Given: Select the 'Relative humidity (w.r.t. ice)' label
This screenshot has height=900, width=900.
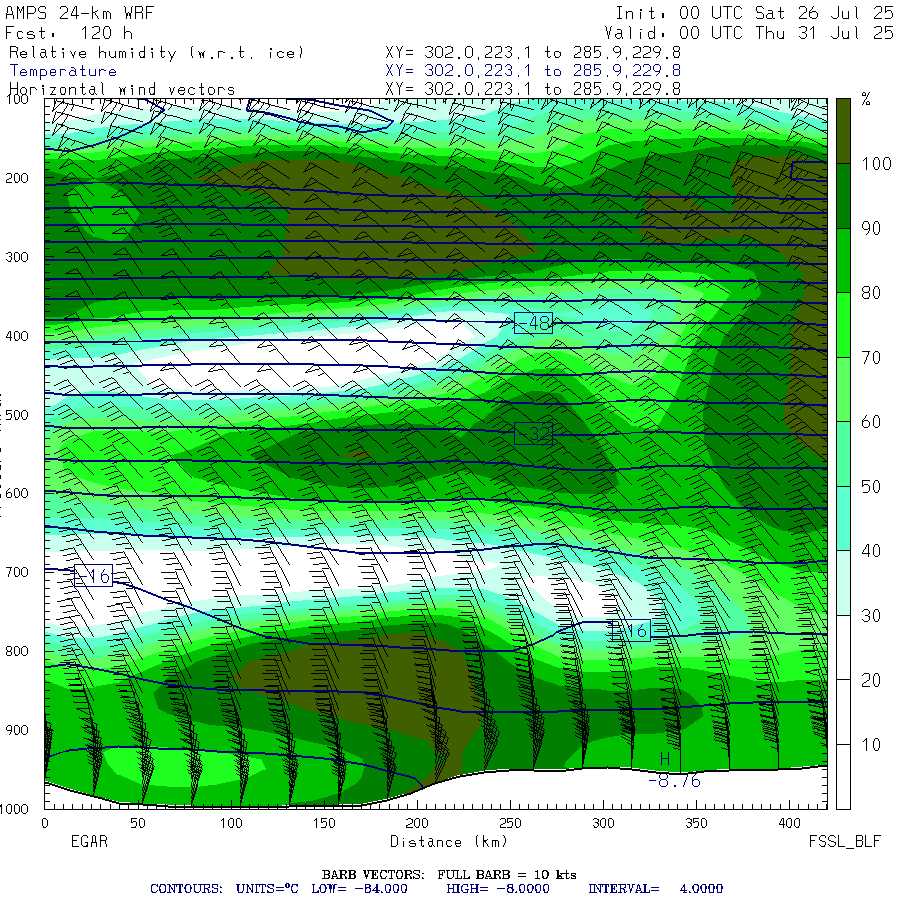Looking at the screenshot, I should [156, 53].
